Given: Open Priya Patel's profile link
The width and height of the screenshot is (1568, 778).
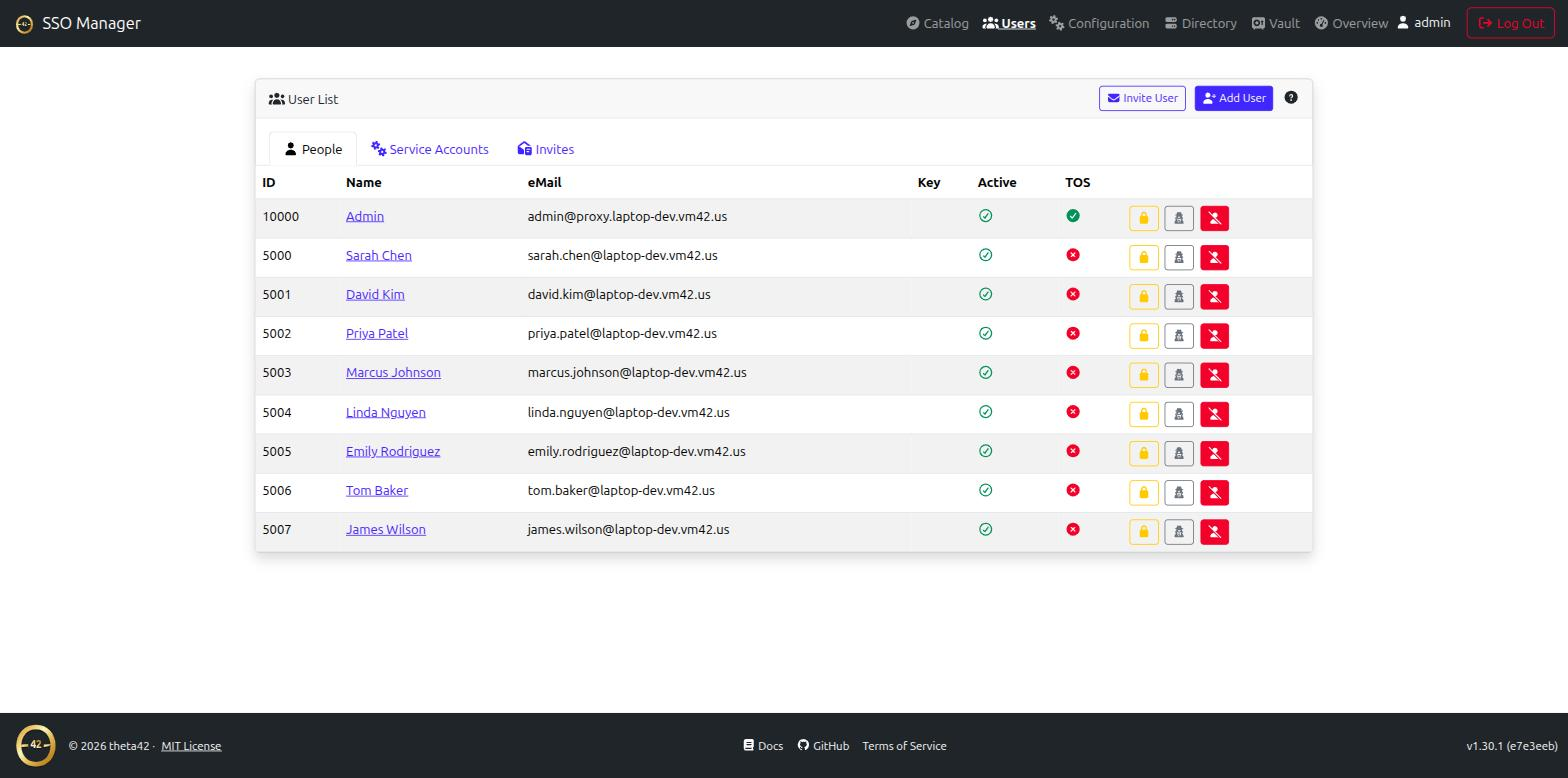Looking at the screenshot, I should 377,333.
